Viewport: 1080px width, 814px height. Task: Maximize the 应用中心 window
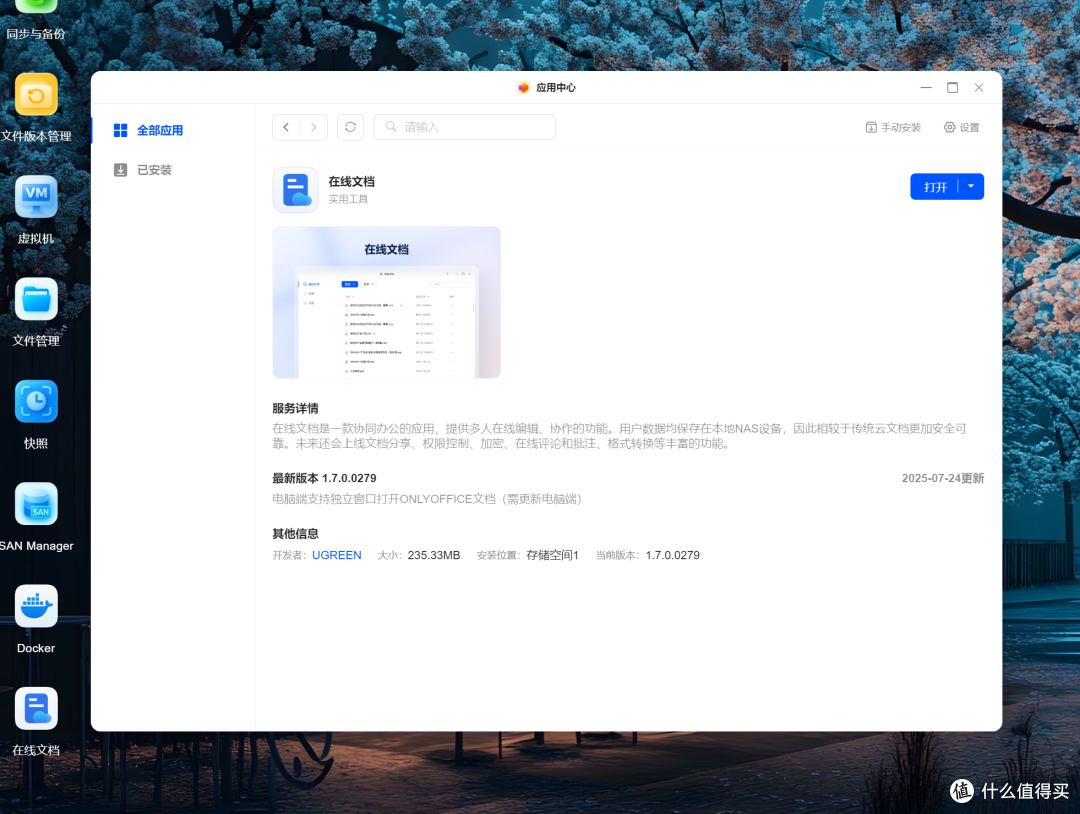pos(953,87)
